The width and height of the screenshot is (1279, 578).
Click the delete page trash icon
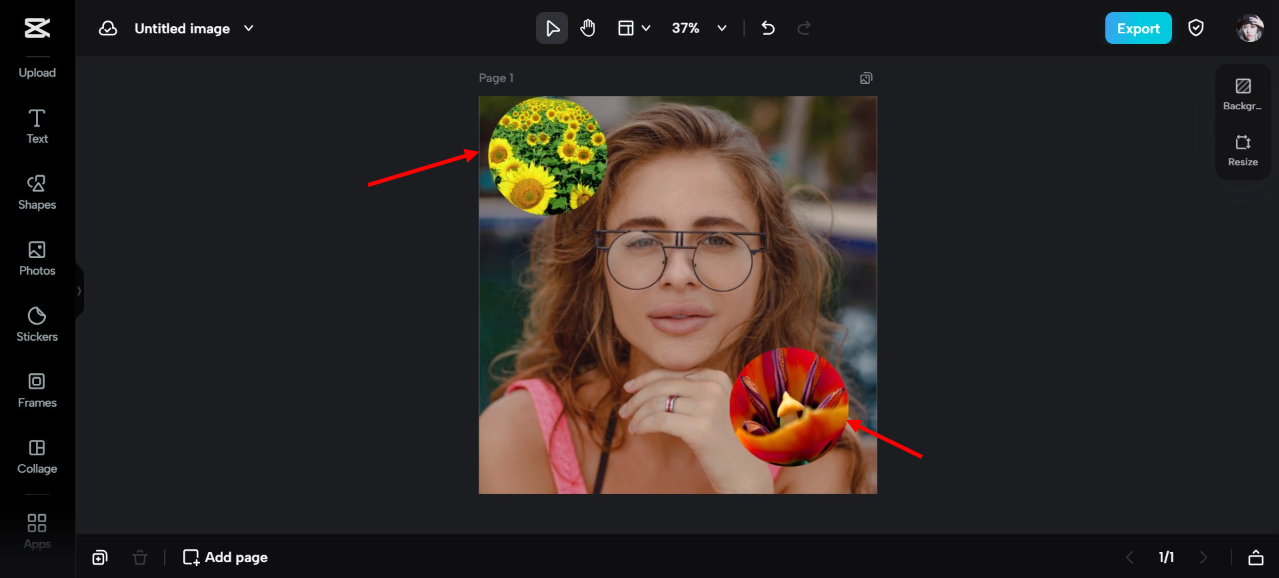(x=140, y=557)
